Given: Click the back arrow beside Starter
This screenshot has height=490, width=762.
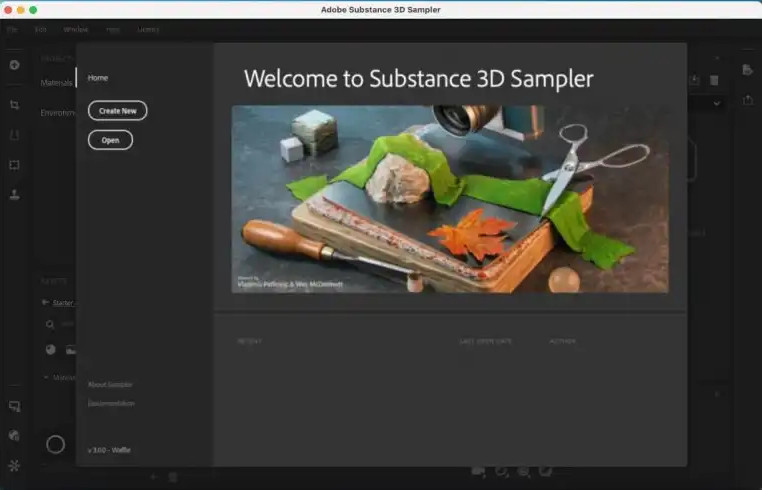Looking at the screenshot, I should pos(45,302).
